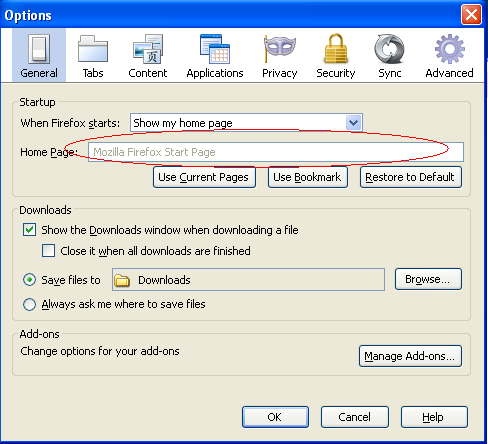Click the Change options for your add-ons text
Image resolution: width=488 pixels, height=444 pixels.
tap(100, 351)
